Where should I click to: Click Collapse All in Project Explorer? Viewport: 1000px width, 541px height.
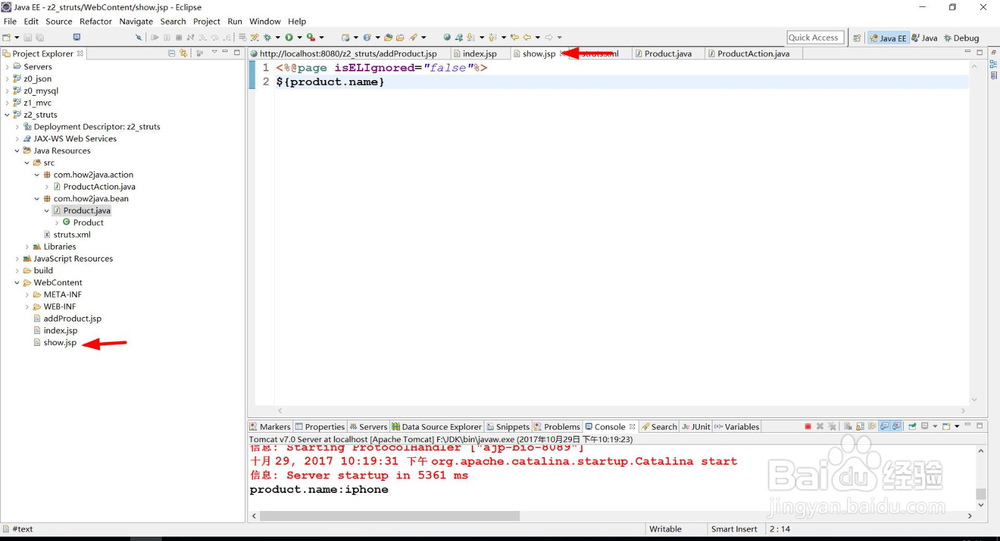pos(172,53)
